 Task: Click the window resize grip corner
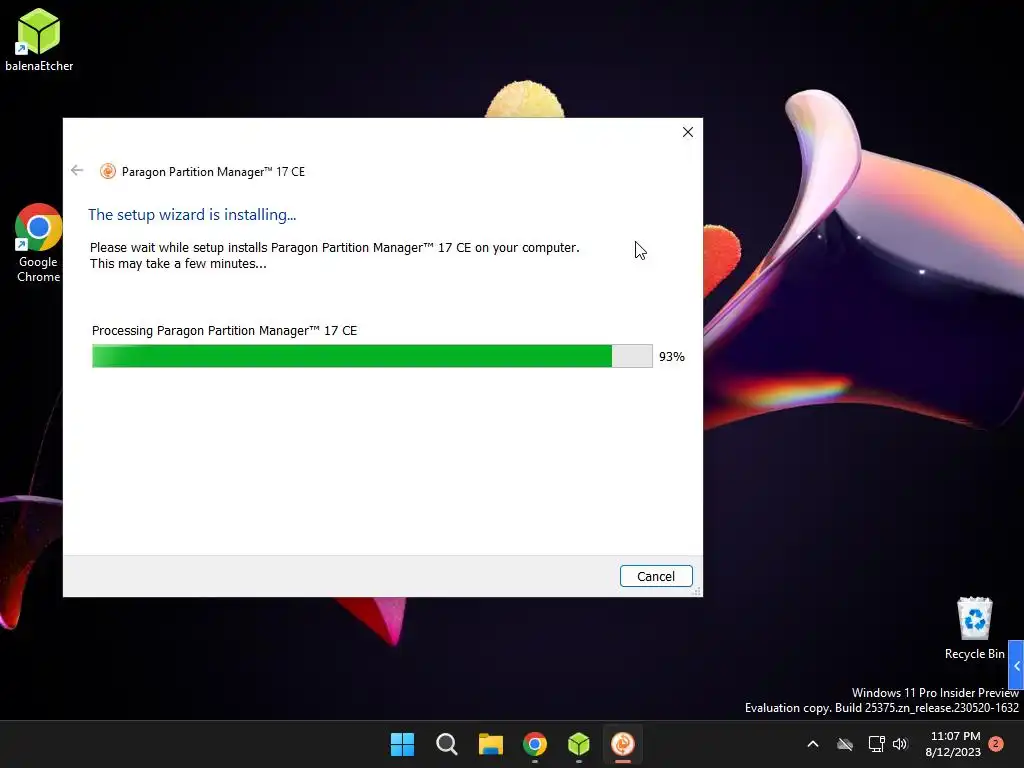697,591
